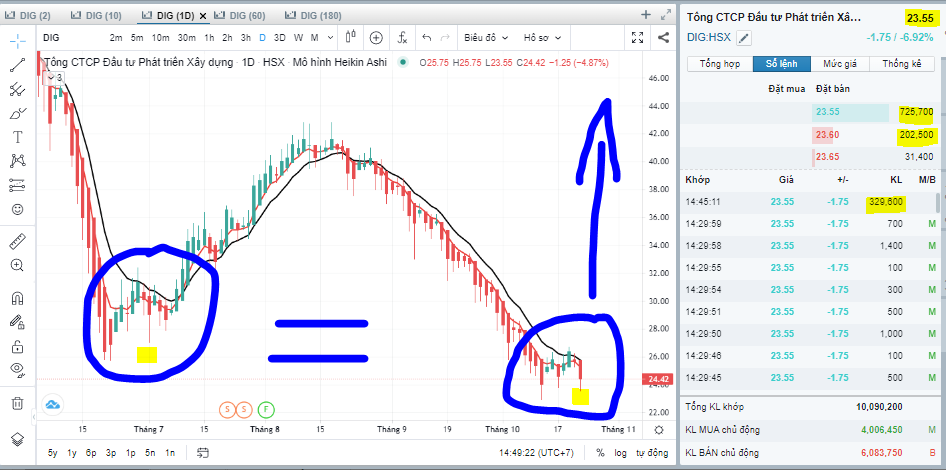Select the brush drawing tool

point(17,113)
